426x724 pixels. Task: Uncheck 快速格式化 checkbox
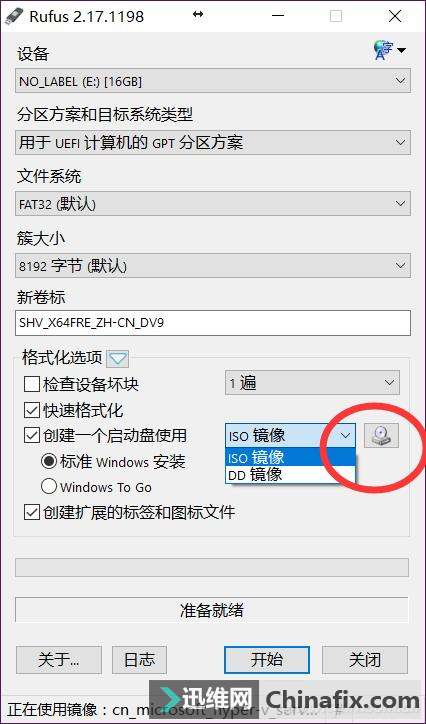point(32,410)
